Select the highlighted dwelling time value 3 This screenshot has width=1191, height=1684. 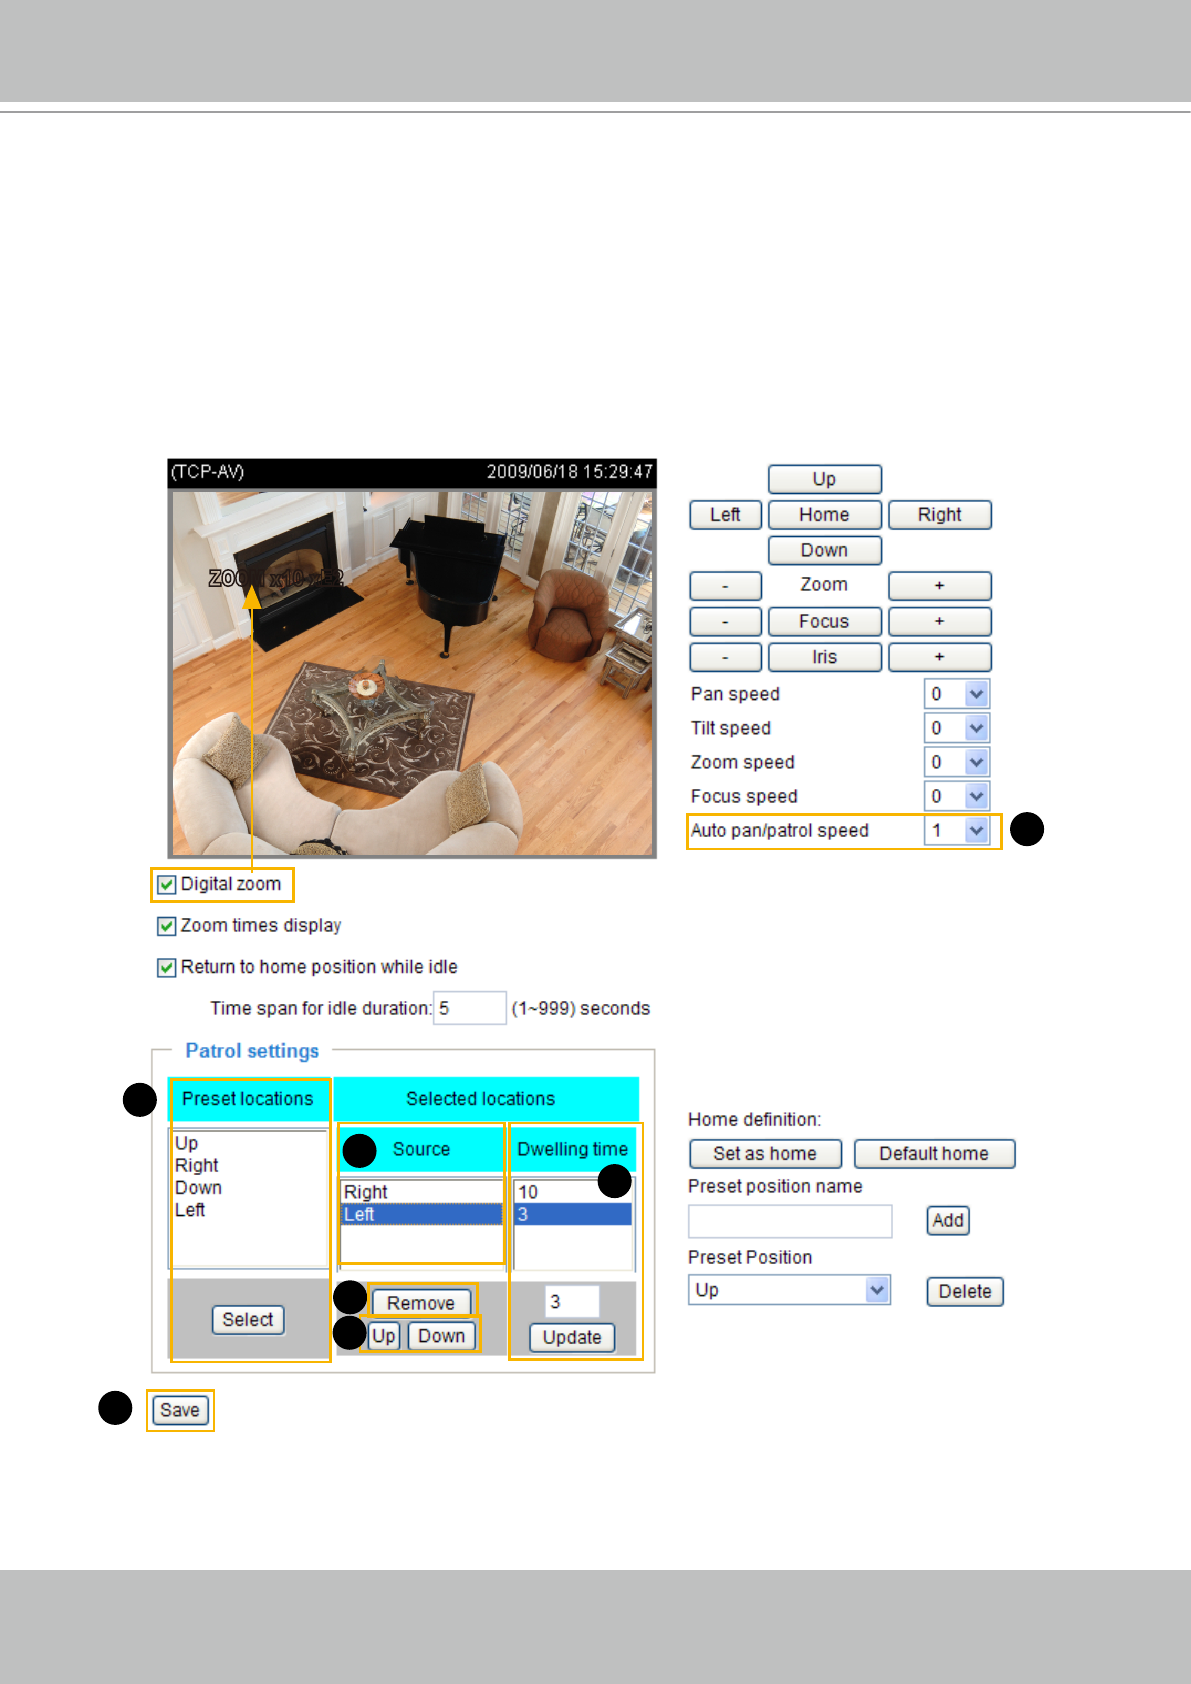click(x=573, y=1214)
